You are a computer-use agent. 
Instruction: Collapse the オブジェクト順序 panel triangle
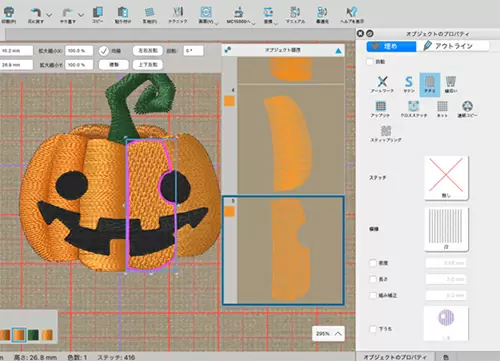pyautogui.click(x=338, y=51)
